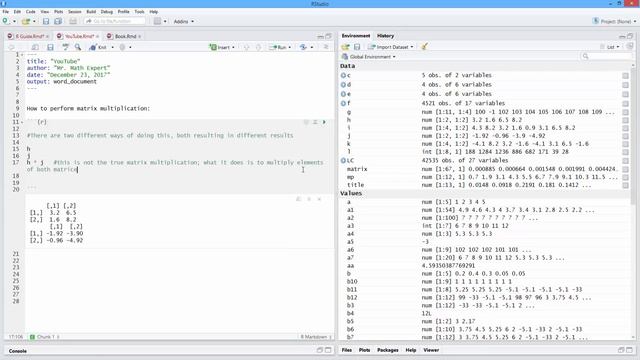The height and width of the screenshot is (360, 640).
Task: Switch to Book.Rmd tab
Action: 123,36
